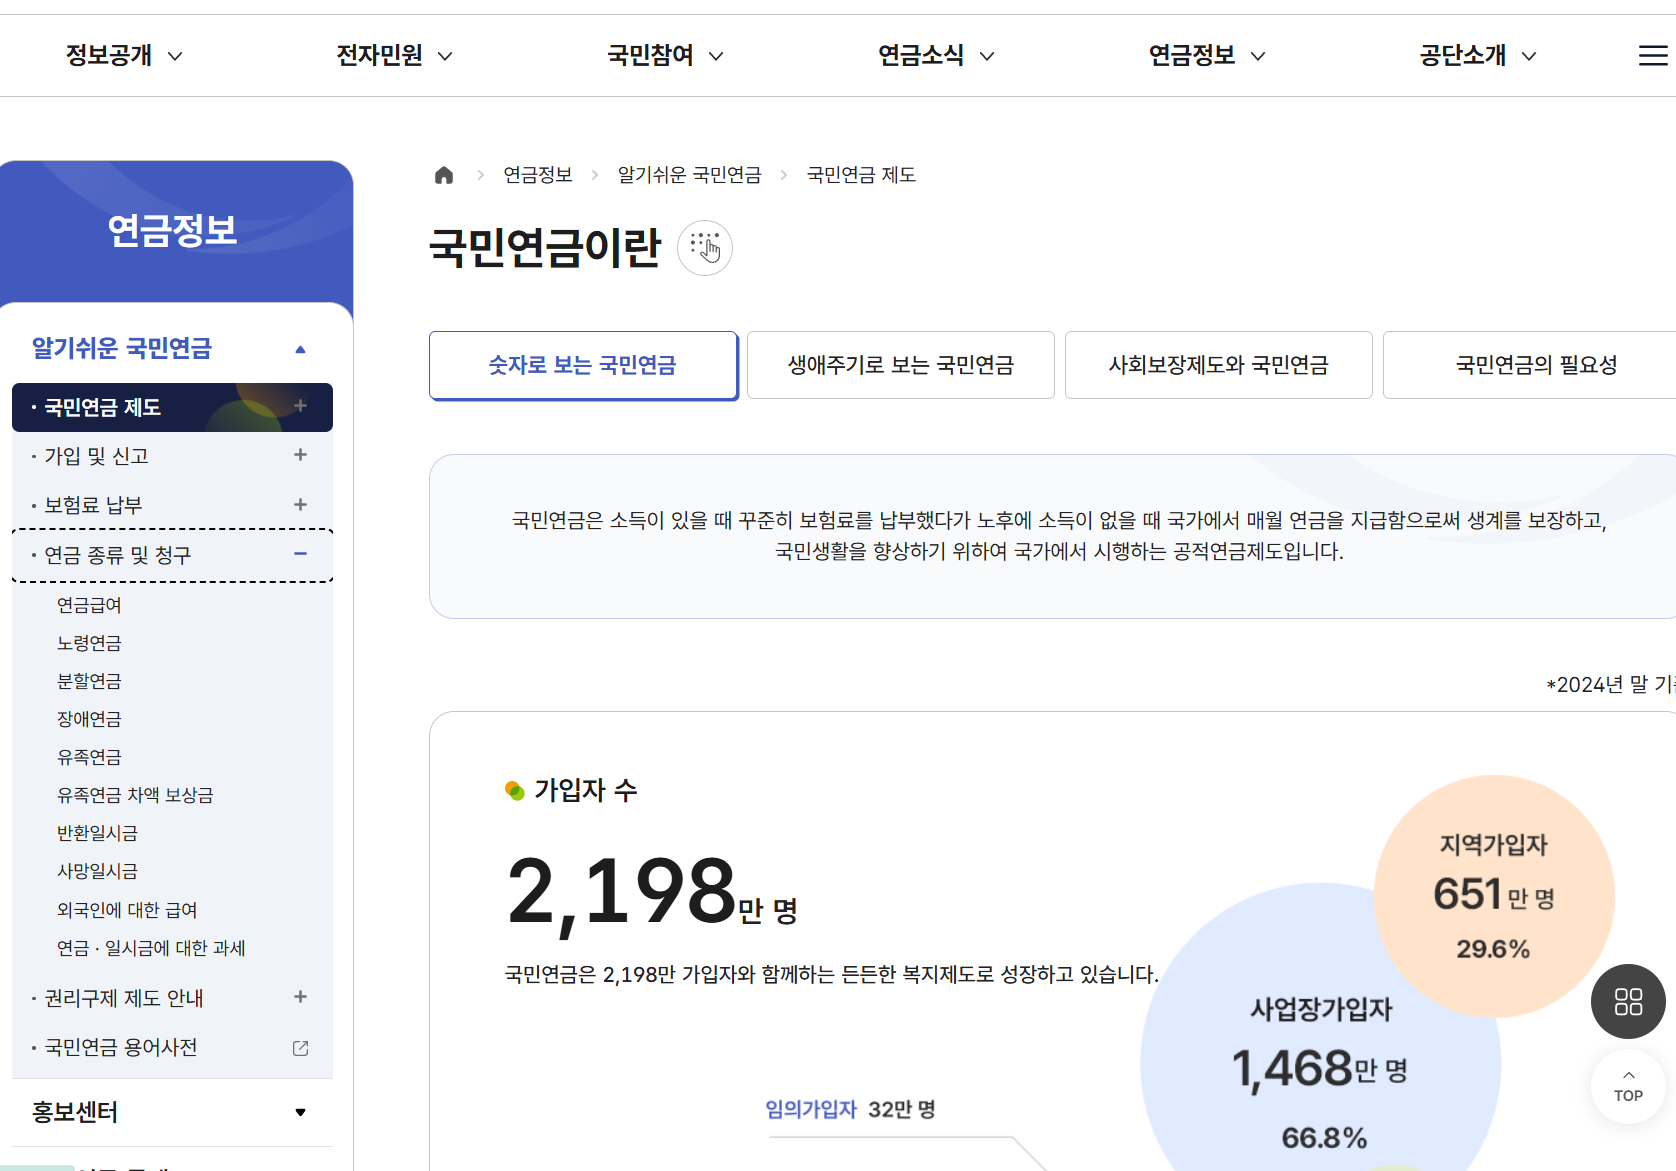The height and width of the screenshot is (1171, 1676).
Task: Open 장애연금 sidebar submenu
Action: tap(89, 719)
